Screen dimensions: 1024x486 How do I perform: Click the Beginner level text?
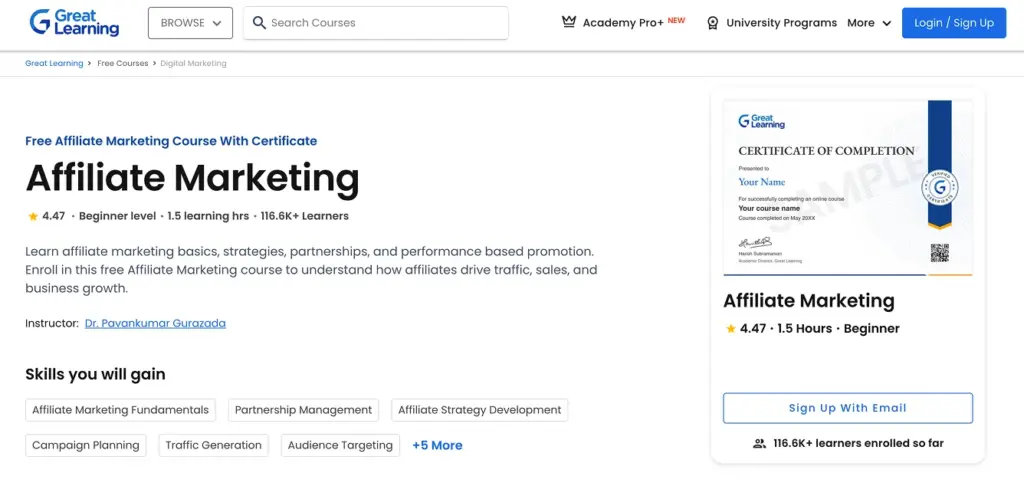[118, 216]
